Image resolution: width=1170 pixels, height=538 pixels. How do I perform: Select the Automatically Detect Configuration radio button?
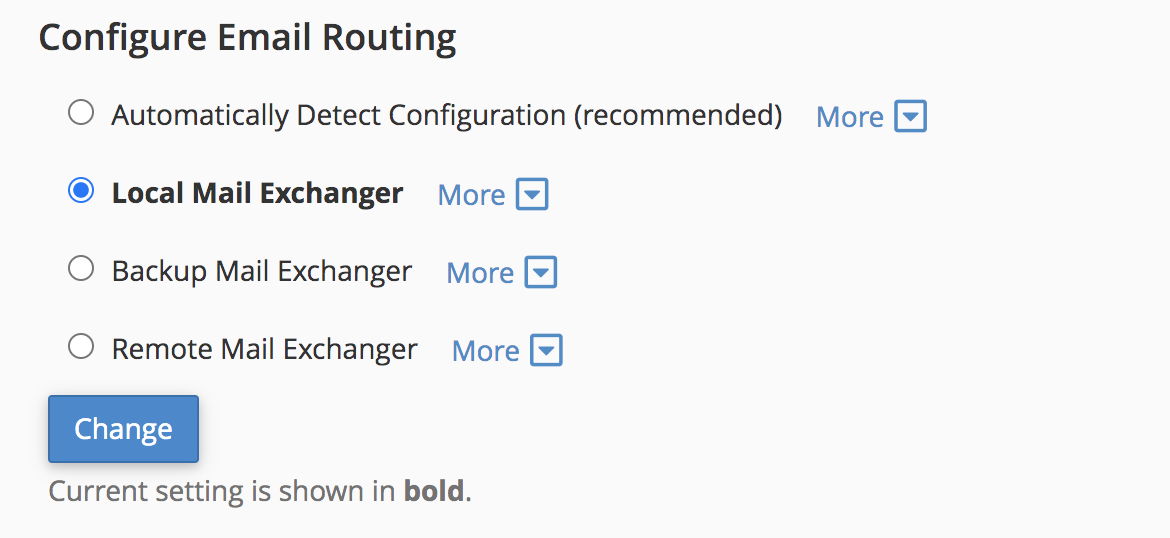pyautogui.click(x=81, y=112)
